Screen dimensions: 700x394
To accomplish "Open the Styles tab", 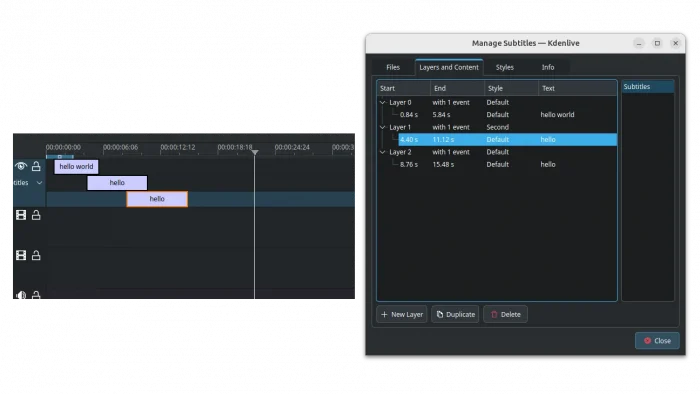I will pyautogui.click(x=504, y=67).
